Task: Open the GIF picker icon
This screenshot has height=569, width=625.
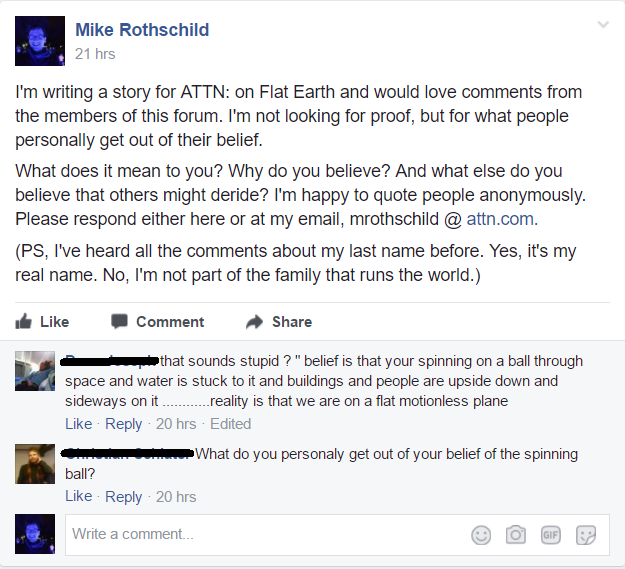Action: 550,535
